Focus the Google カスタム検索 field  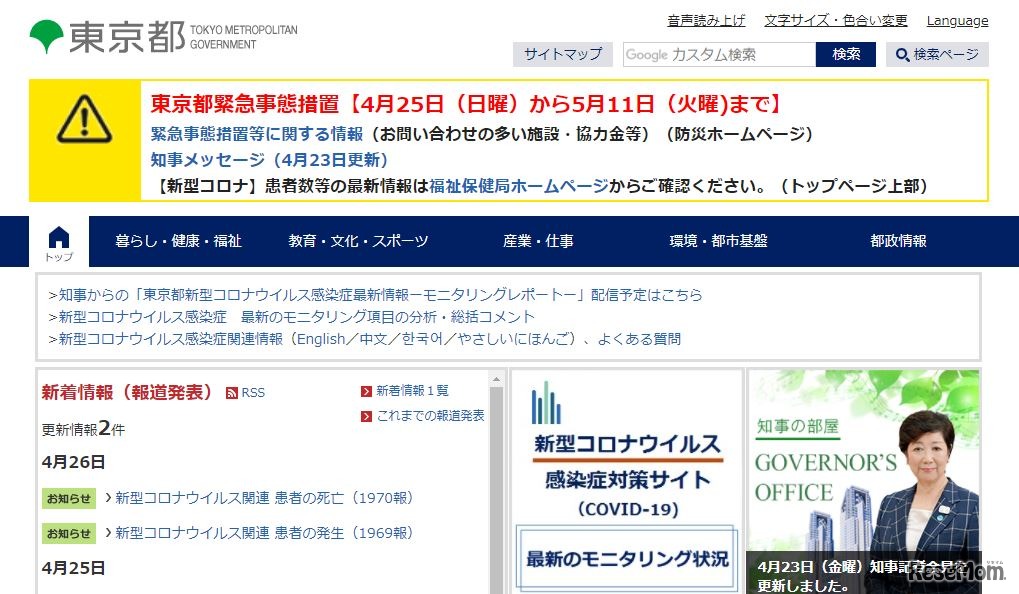[x=719, y=55]
